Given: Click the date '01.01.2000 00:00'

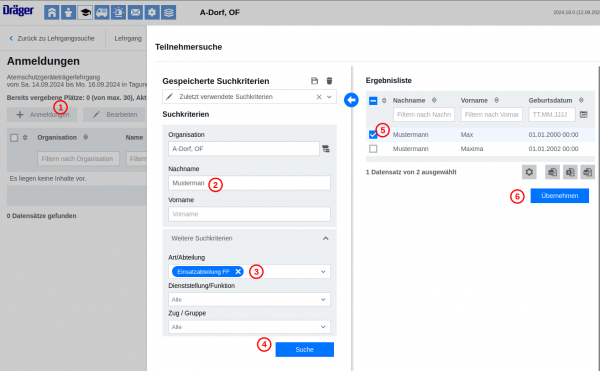Looking at the screenshot, I should 553,135.
